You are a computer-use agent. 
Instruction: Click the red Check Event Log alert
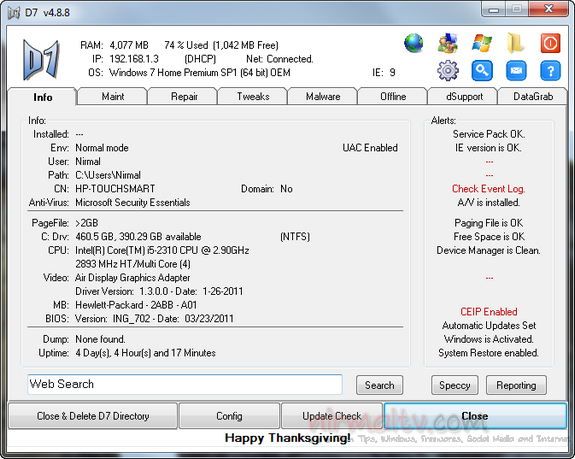pos(488,189)
